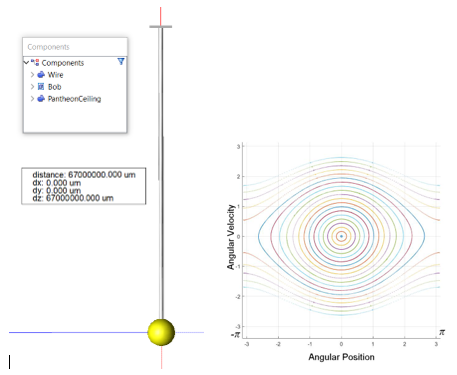Image resolution: width=457 pixels, height=375 pixels.
Task: Click the gray ceiling plate atop the wire
Action: coord(161,26)
